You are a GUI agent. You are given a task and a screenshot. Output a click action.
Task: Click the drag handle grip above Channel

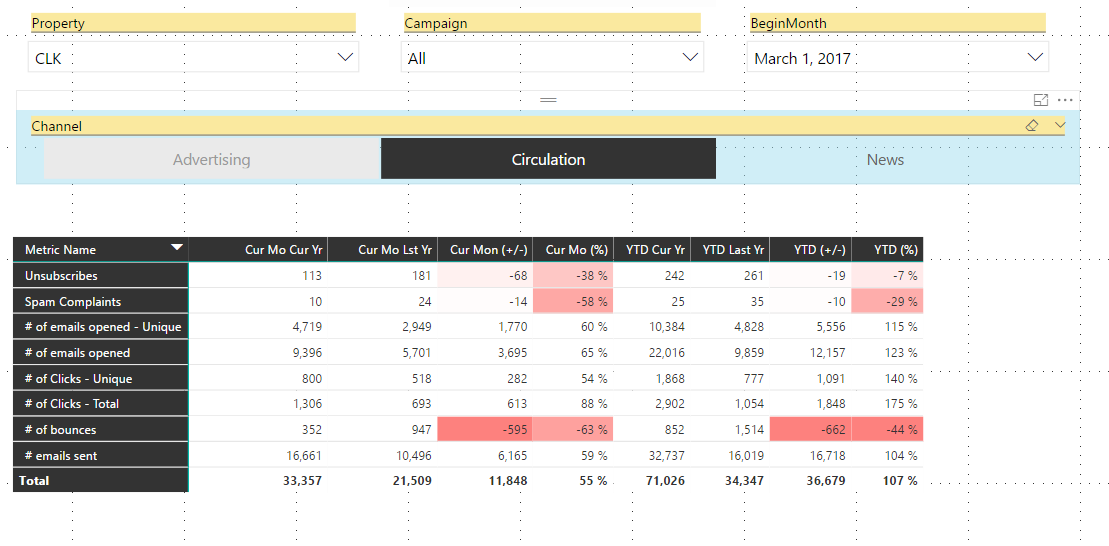(x=548, y=100)
